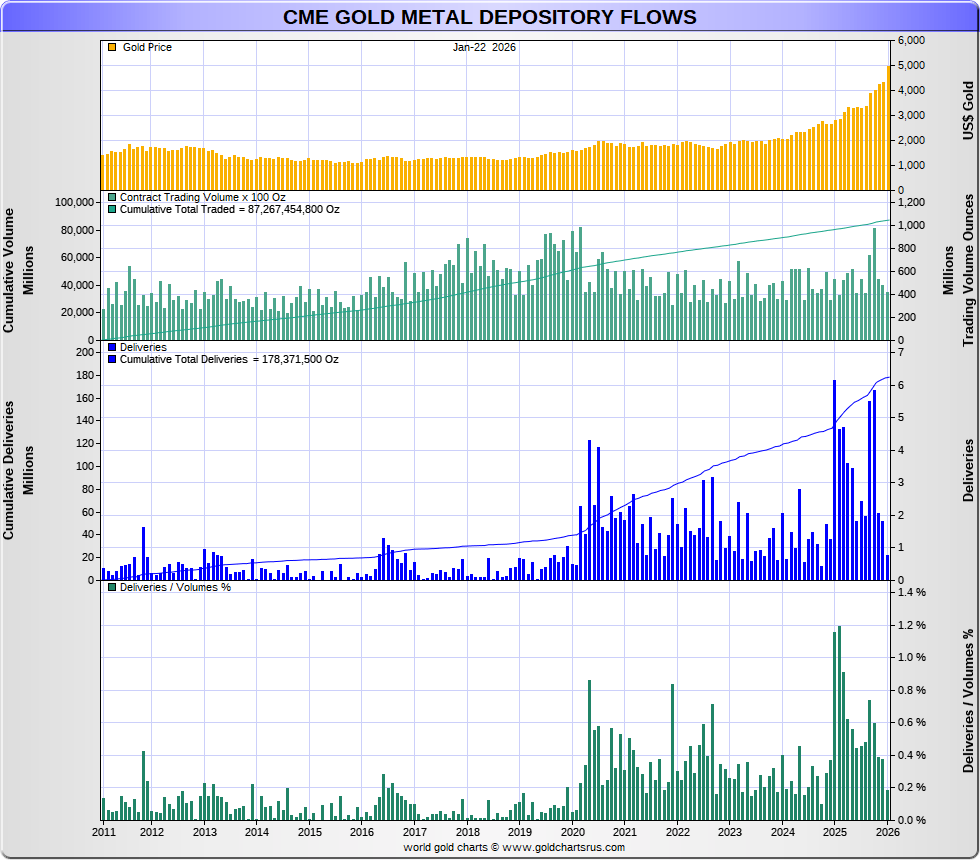Click the 2025 x-axis label
Viewport: 980px width, 860px height.
(x=835, y=832)
